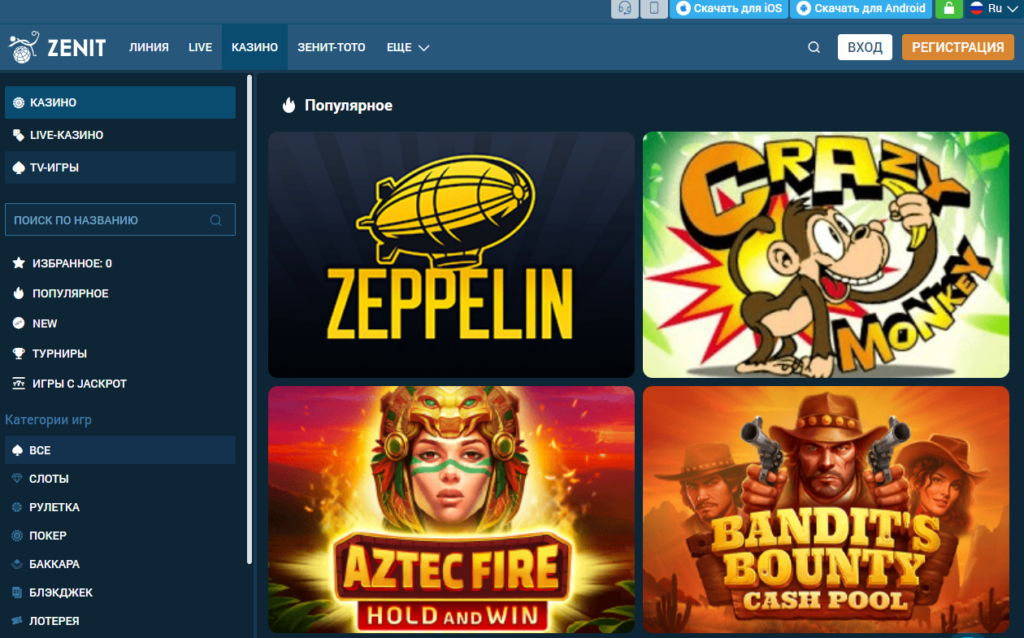The height and width of the screenshot is (638, 1024).
Task: Click the star icon beside Избранное
Action: click(x=18, y=263)
